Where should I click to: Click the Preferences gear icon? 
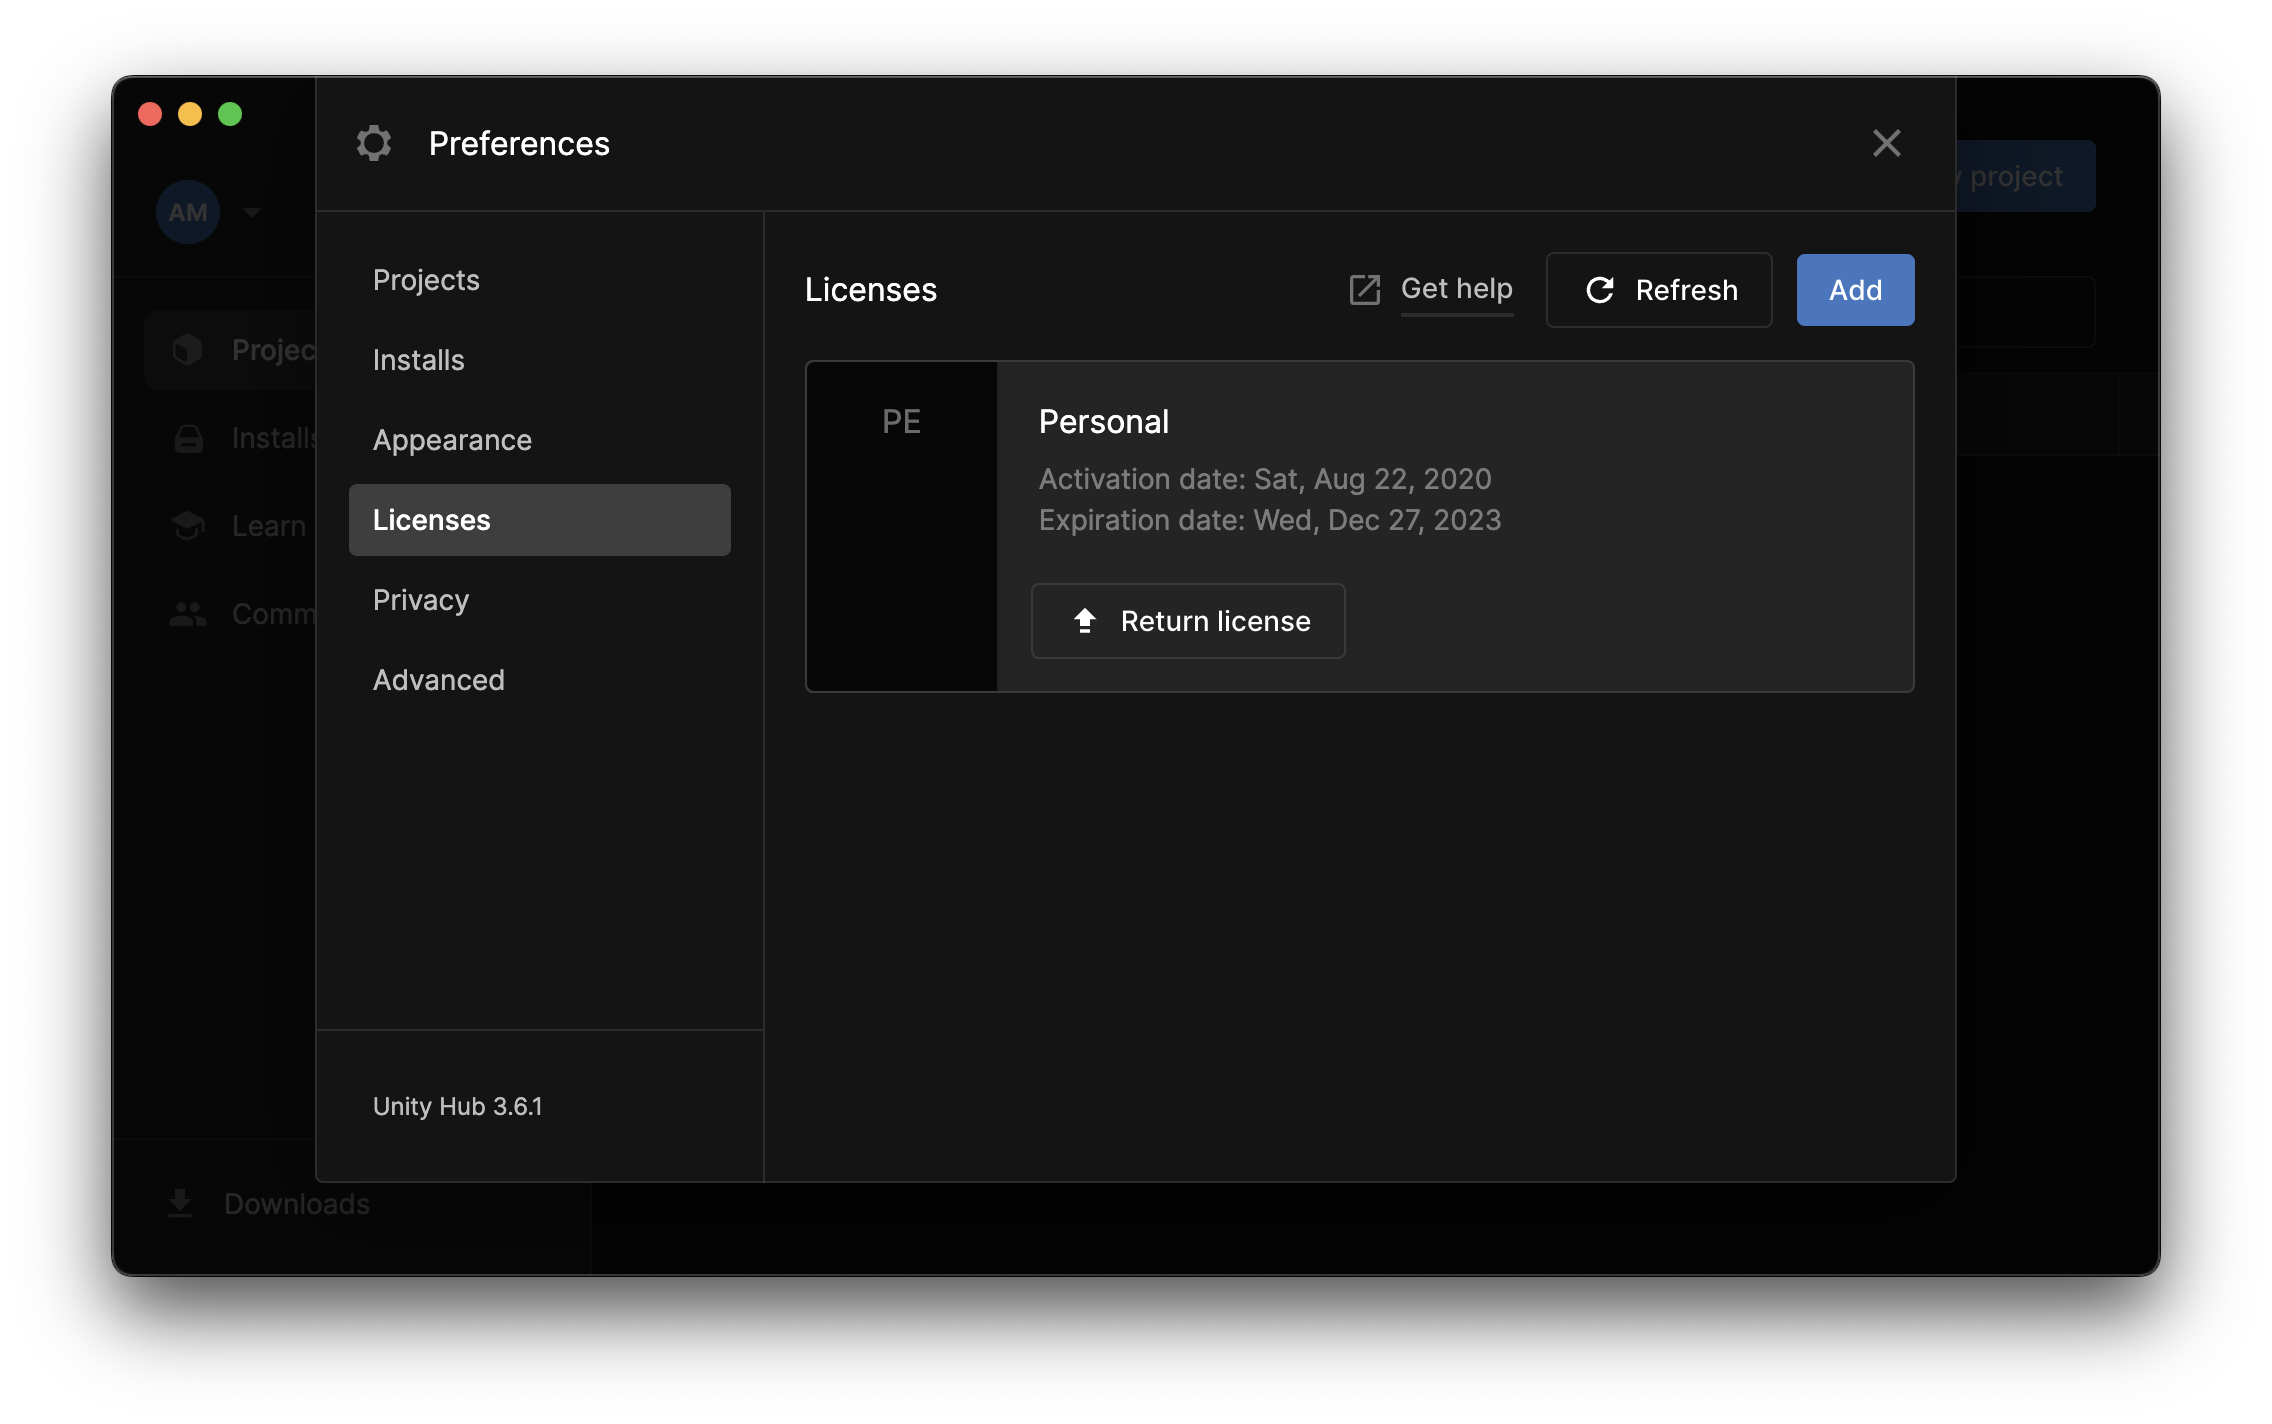coord(374,143)
